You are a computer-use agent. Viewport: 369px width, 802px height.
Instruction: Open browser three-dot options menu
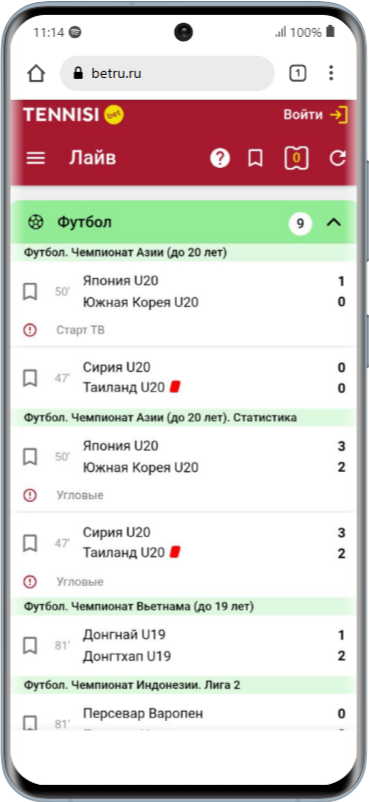pos(331,73)
